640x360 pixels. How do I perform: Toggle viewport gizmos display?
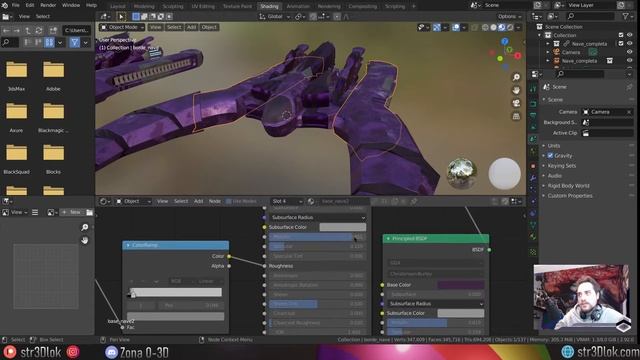pyautogui.click(x=436, y=27)
